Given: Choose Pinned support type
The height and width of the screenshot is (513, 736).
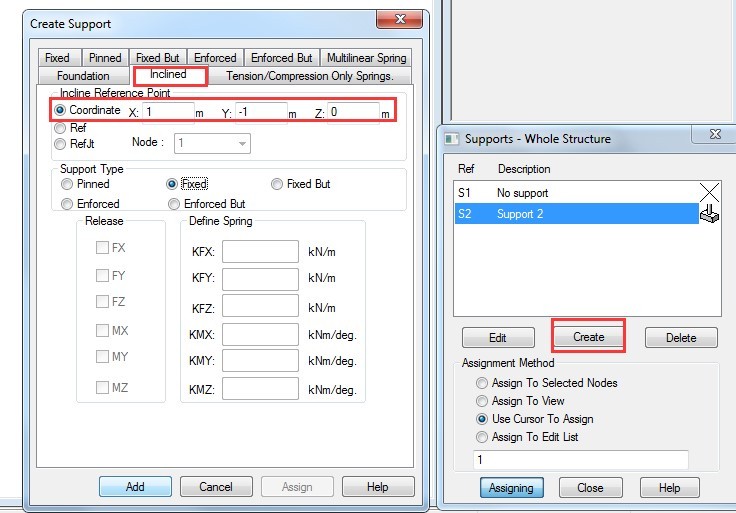Looking at the screenshot, I should (85, 184).
